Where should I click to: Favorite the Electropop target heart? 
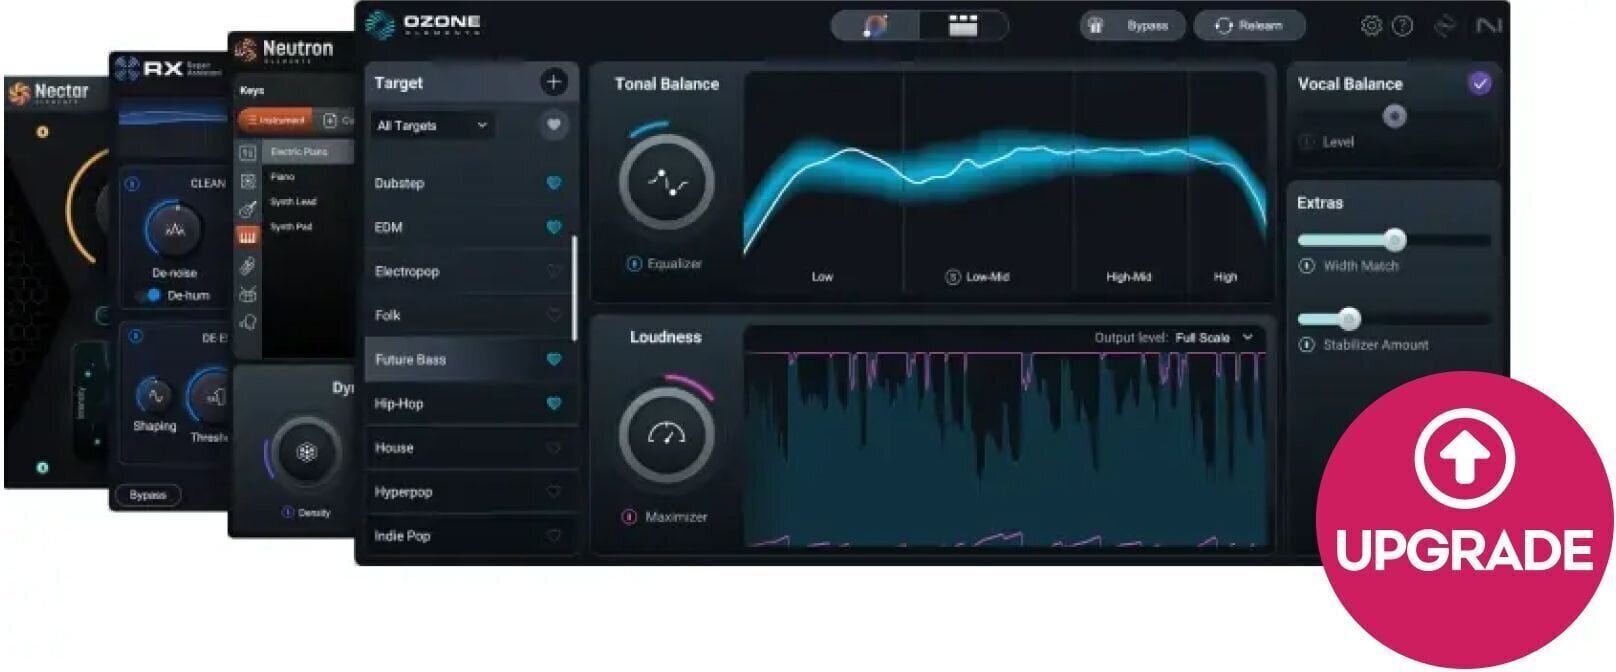pos(553,271)
